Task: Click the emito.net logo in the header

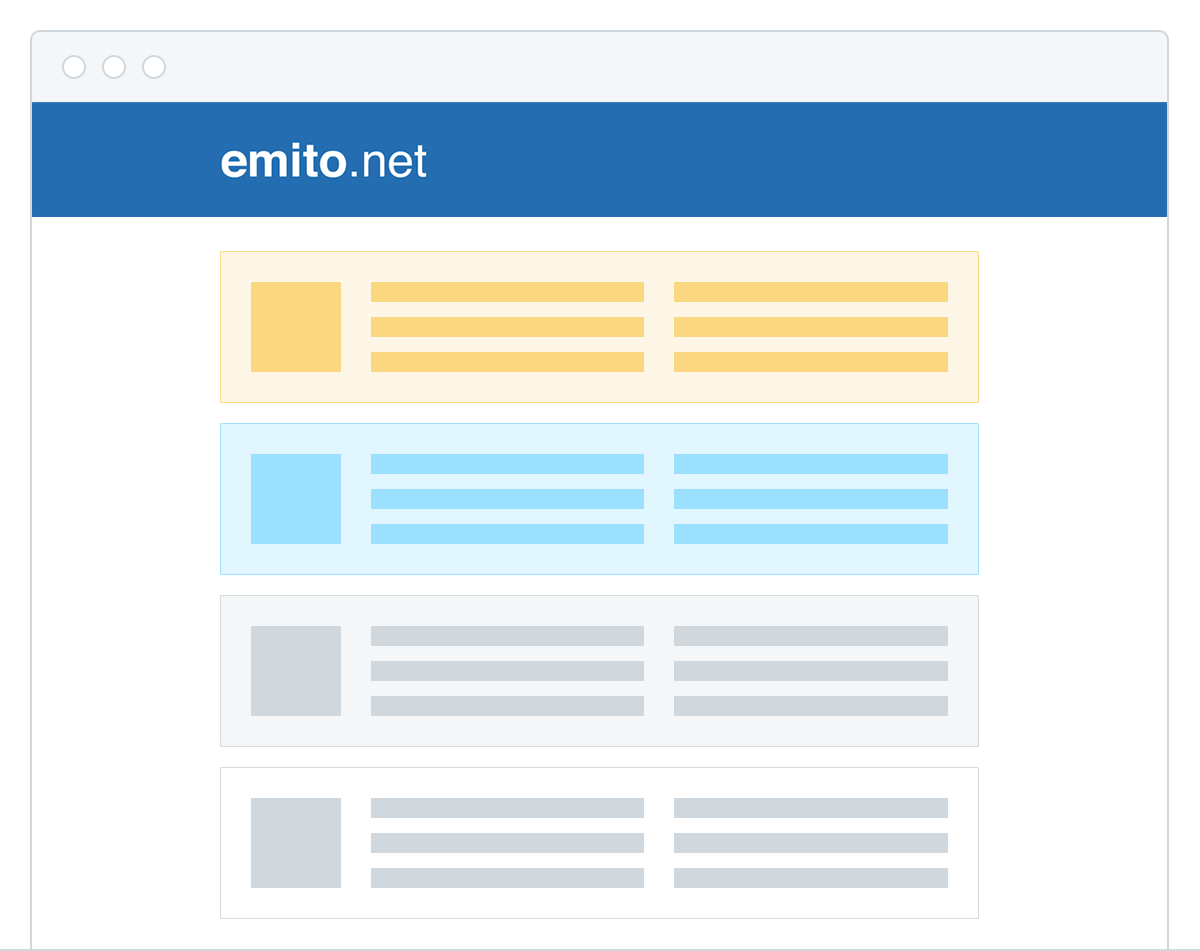Action: coord(323,161)
